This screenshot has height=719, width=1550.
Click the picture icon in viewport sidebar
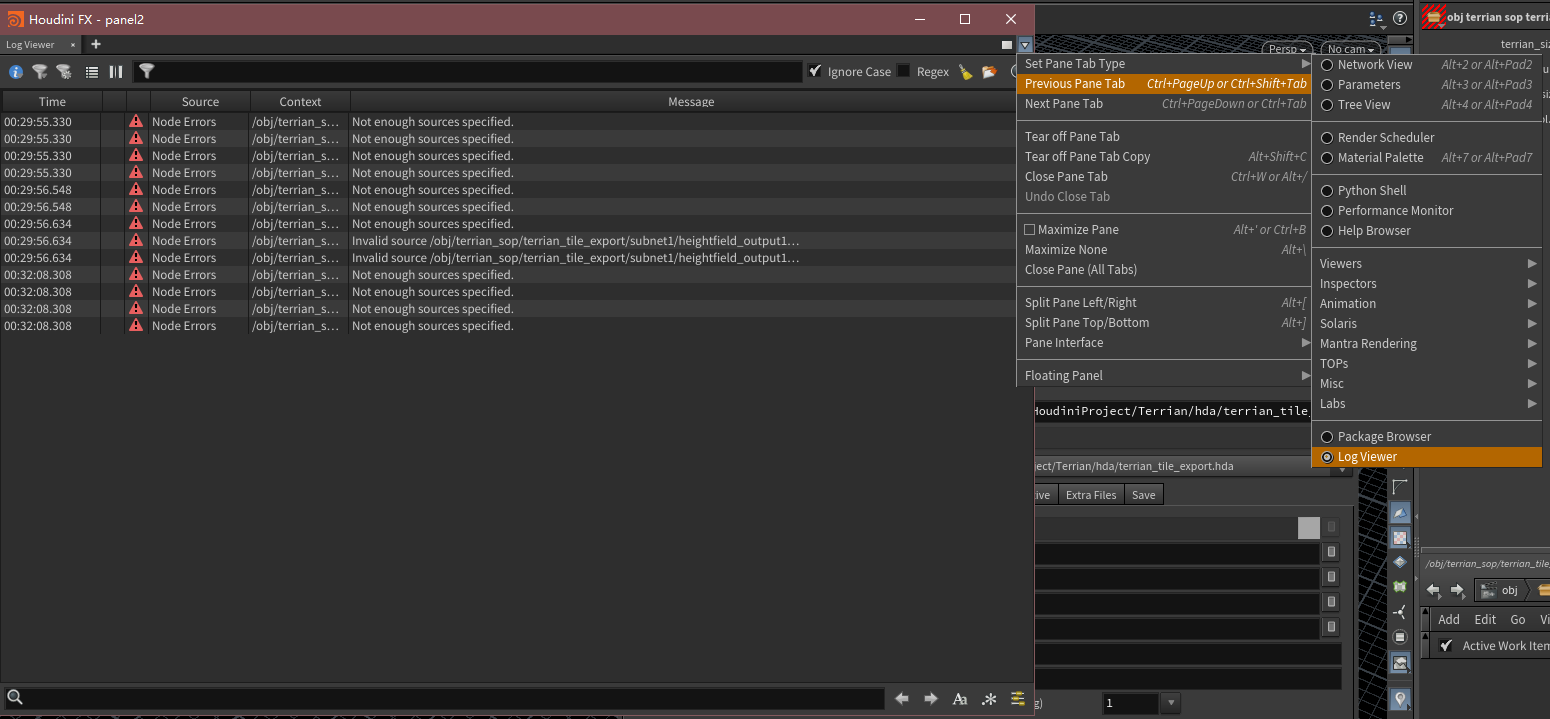[x=1400, y=662]
